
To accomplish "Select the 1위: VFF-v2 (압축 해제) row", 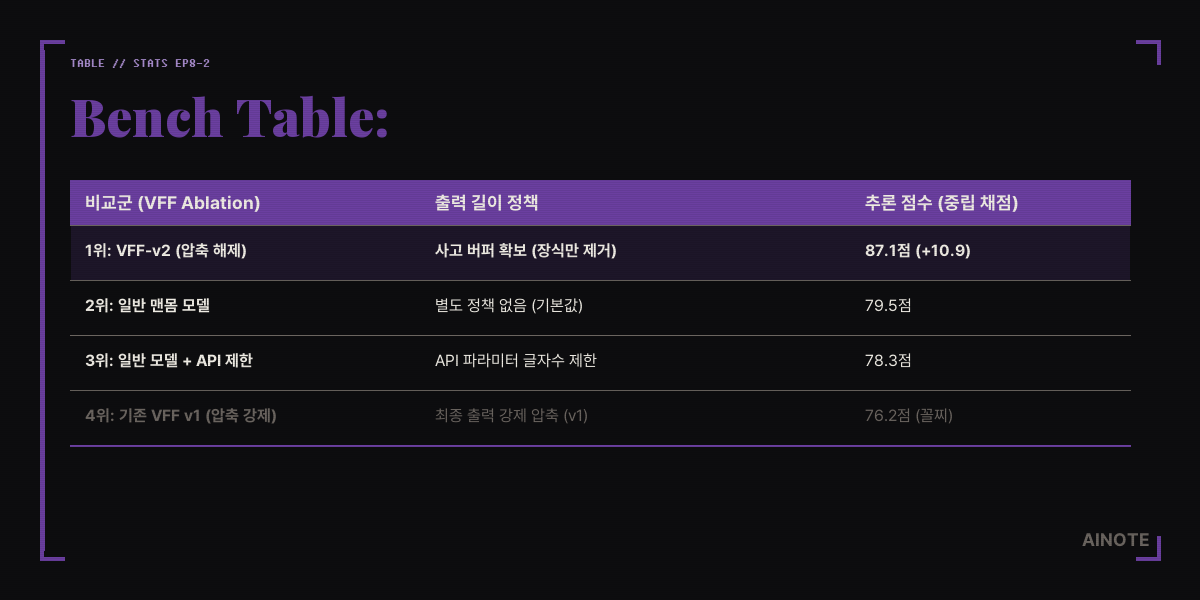I will tap(600, 253).
